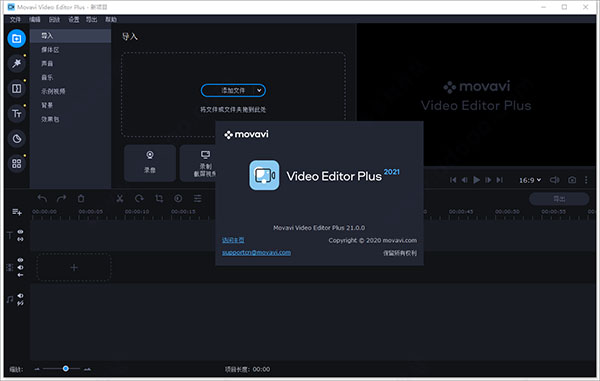Mute the audio track speaker icon

[20, 296]
